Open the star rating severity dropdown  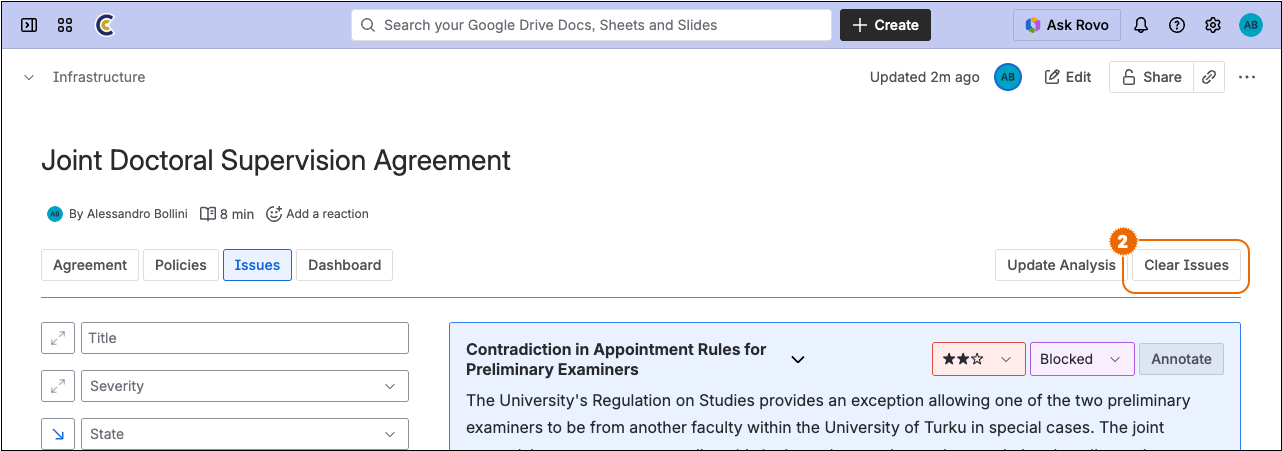point(977,359)
